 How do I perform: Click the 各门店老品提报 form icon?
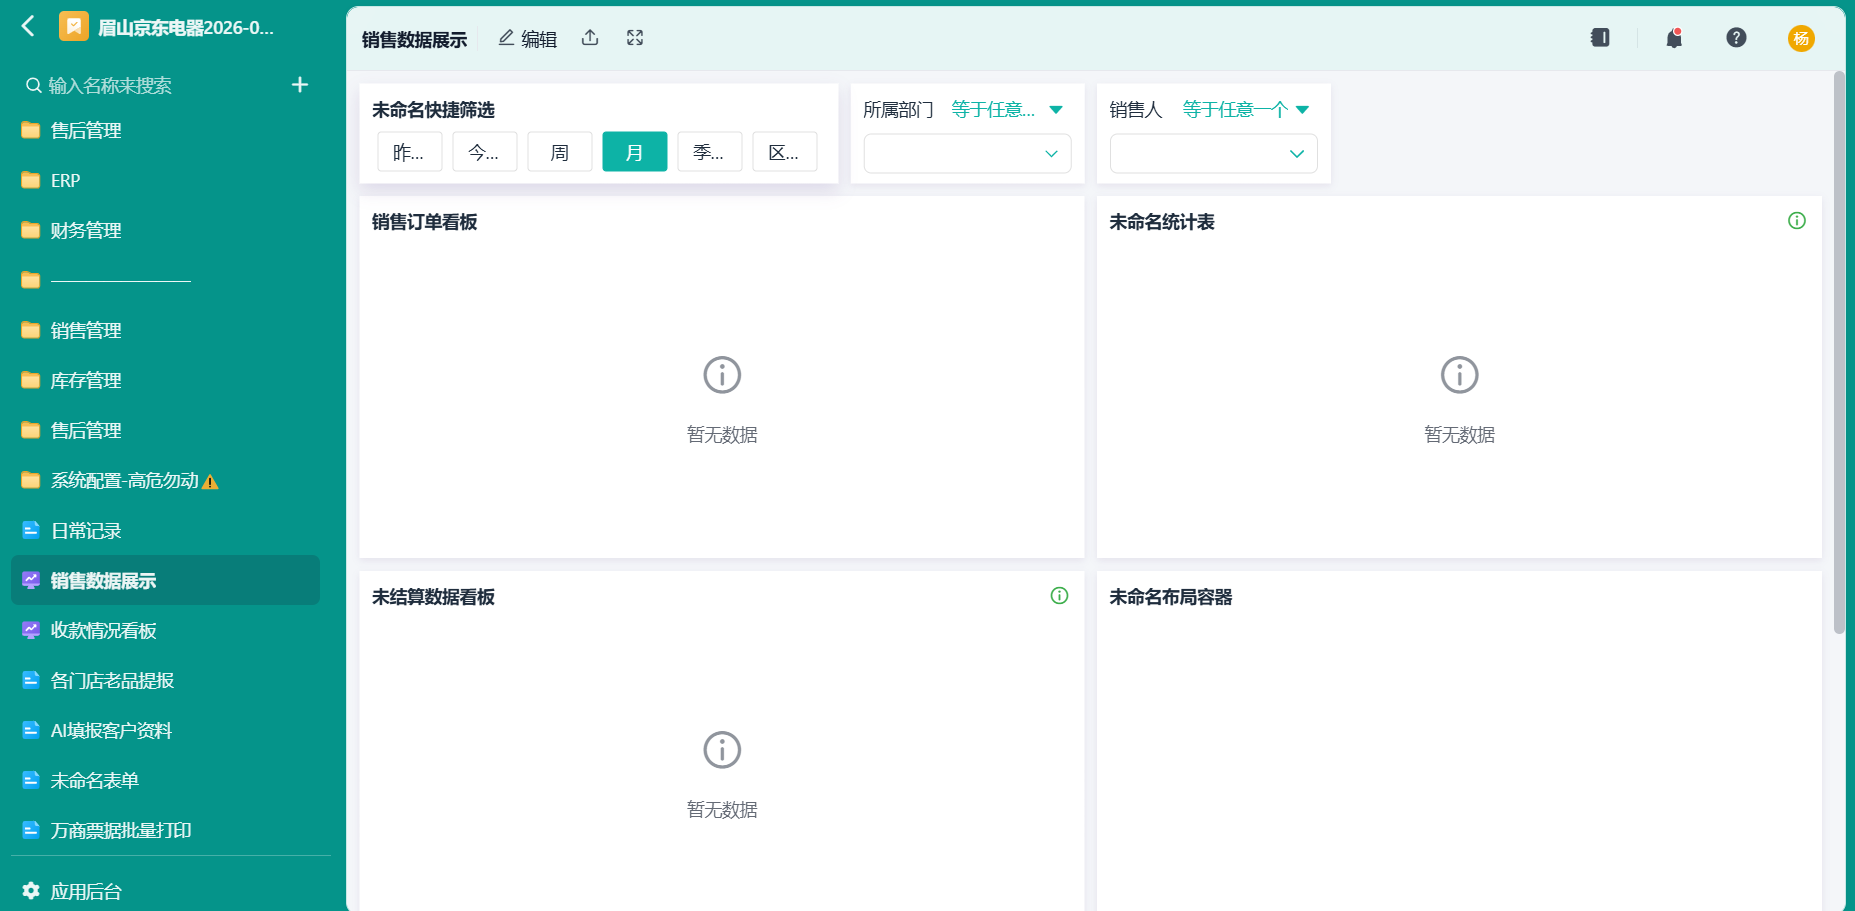(31, 680)
